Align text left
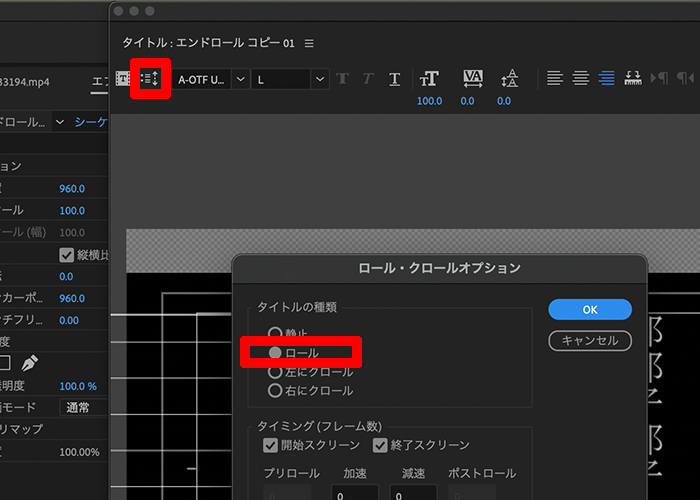 [554, 79]
